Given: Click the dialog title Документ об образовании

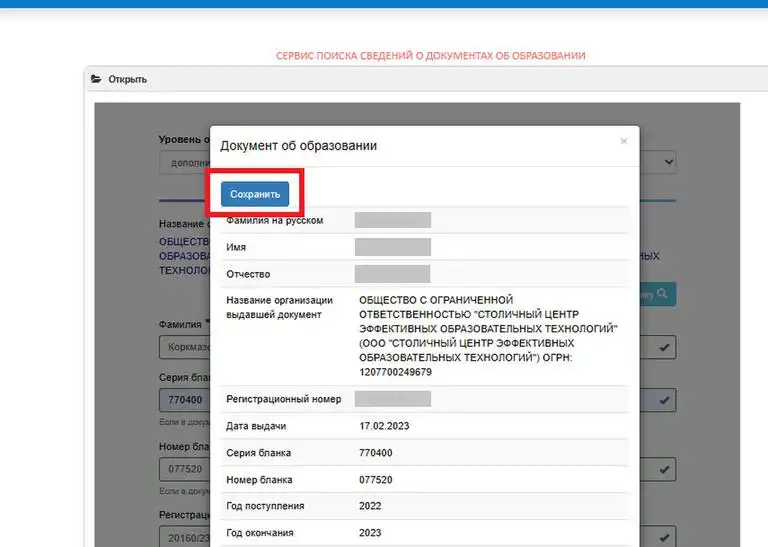Looking at the screenshot, I should (x=298, y=145).
